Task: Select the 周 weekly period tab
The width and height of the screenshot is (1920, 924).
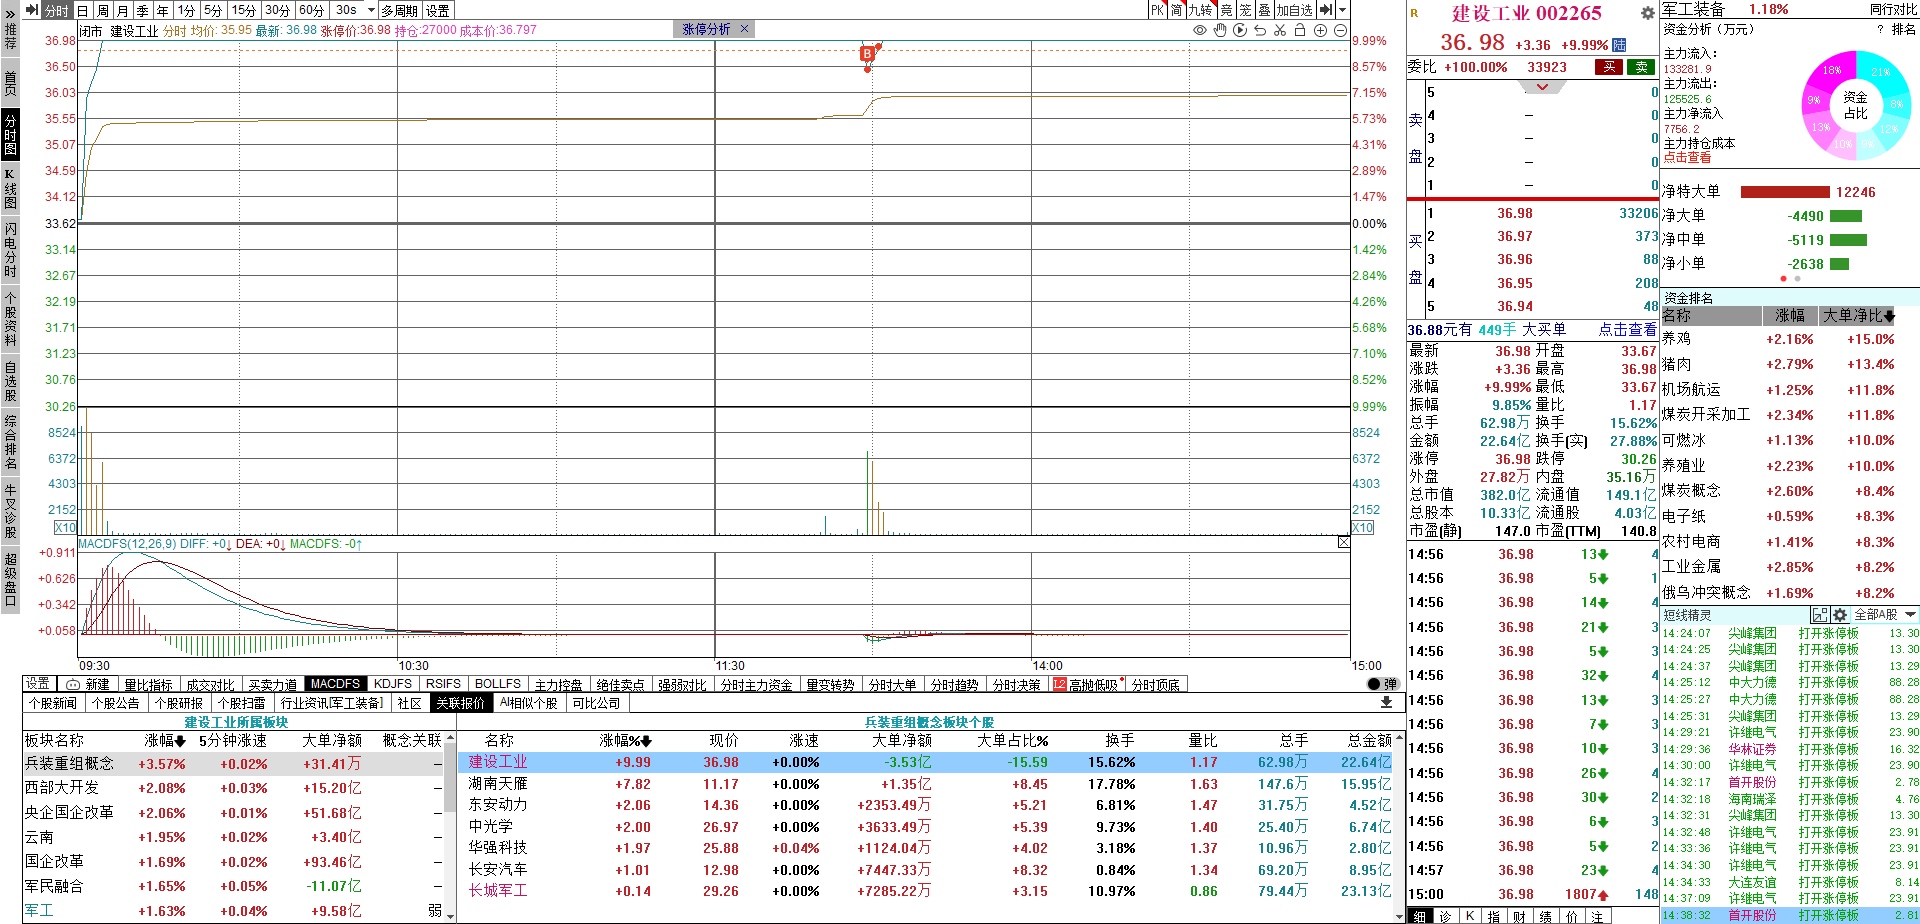Action: [x=102, y=10]
